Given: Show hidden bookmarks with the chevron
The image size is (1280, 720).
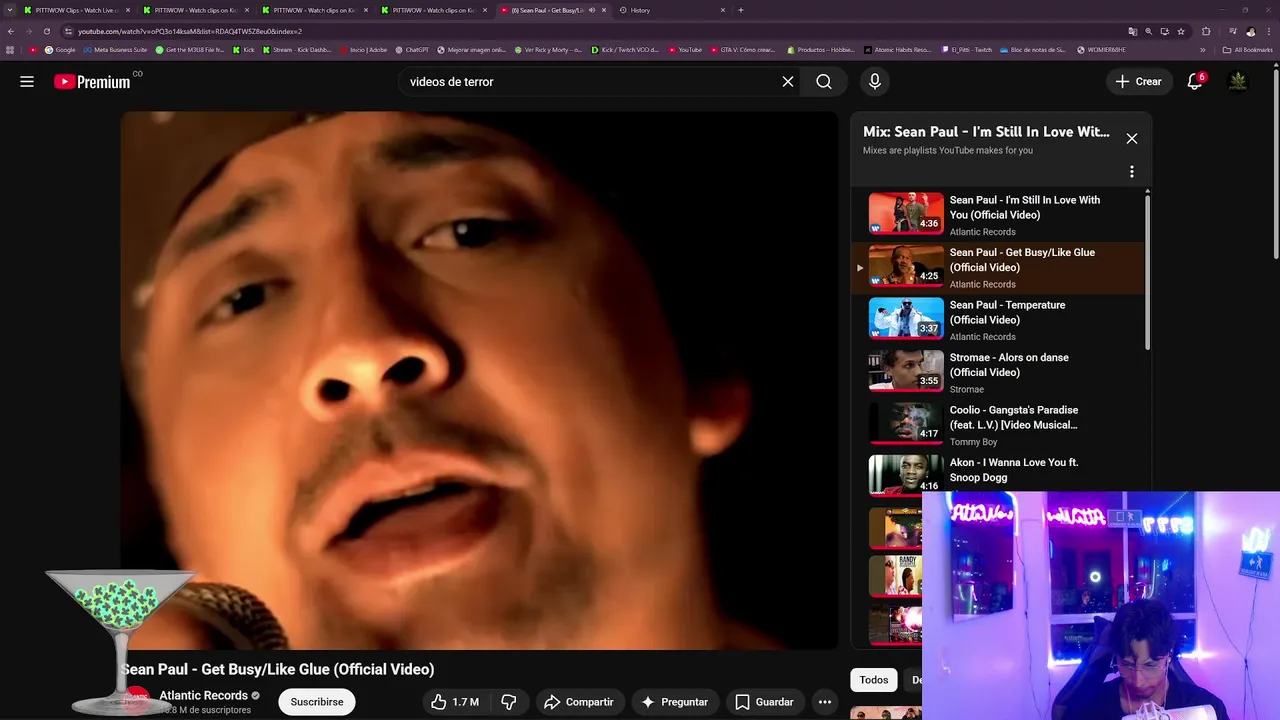Looking at the screenshot, I should point(1203,49).
